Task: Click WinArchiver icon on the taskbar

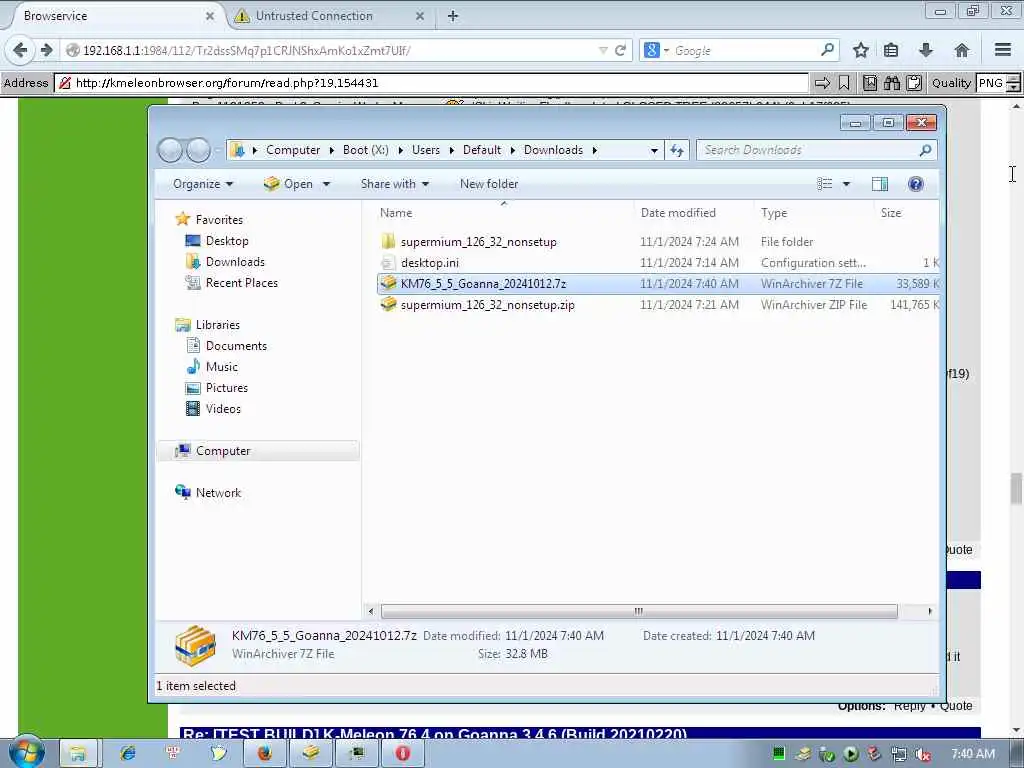Action: pyautogui.click(x=310, y=754)
